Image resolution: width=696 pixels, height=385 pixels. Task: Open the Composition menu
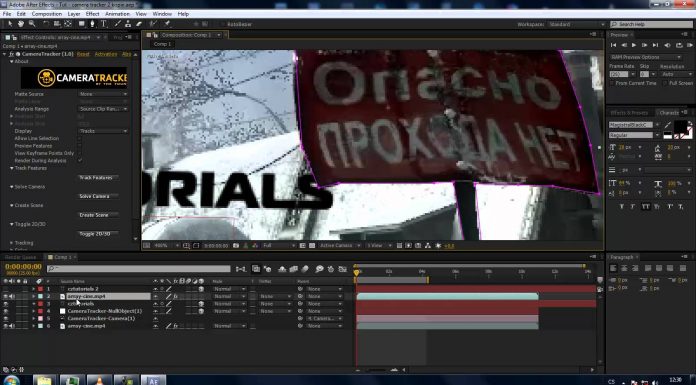coord(47,14)
